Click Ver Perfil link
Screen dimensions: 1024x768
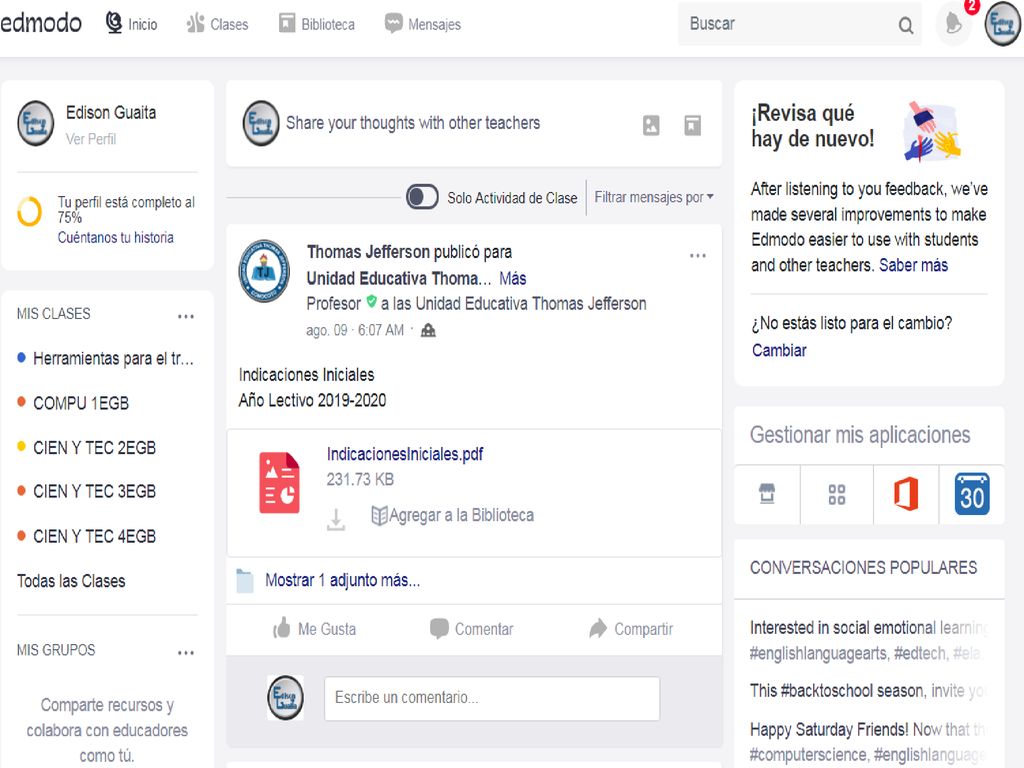coord(91,139)
